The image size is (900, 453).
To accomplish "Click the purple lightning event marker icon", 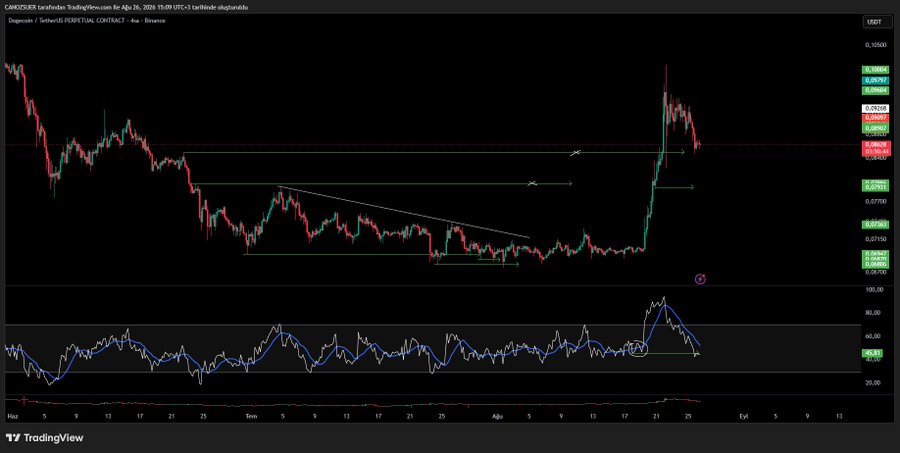I will coord(700,279).
